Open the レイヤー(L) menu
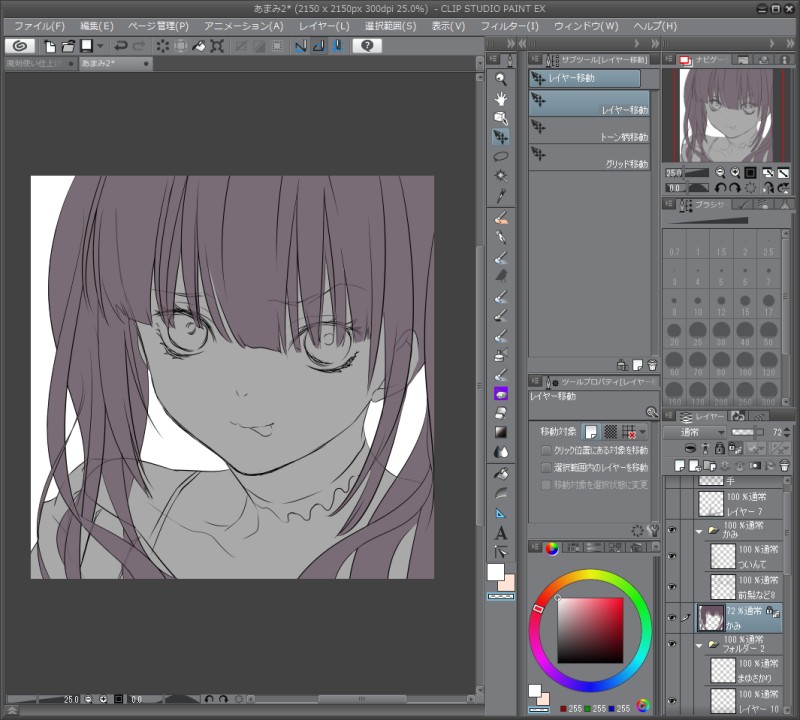 324,26
